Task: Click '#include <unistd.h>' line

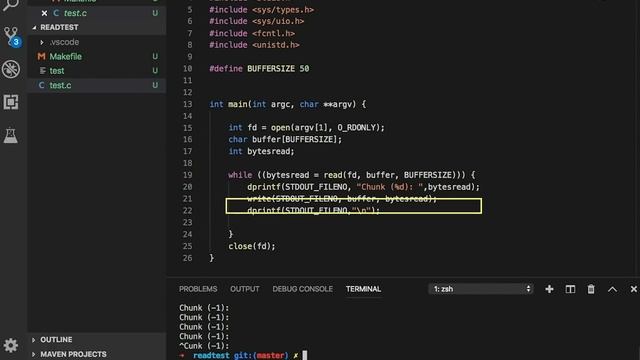Action: pyautogui.click(x=254, y=45)
